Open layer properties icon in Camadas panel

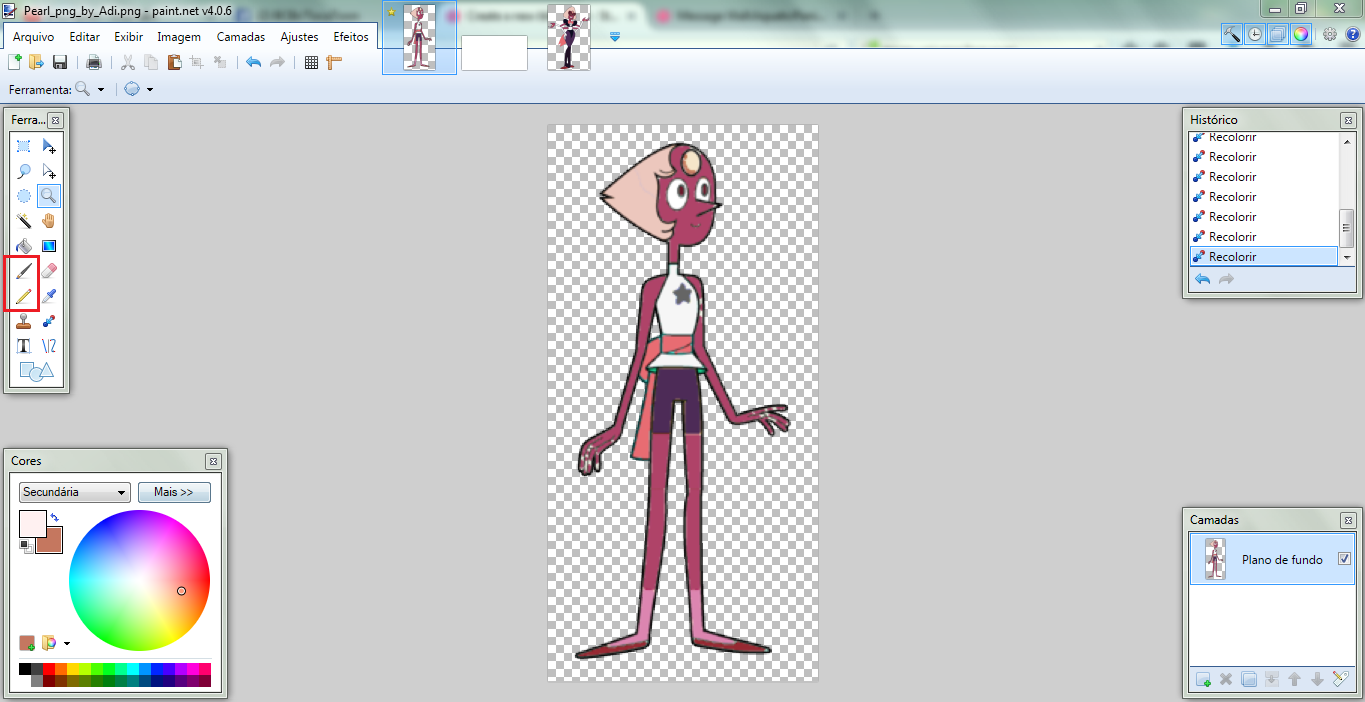pos(1341,680)
